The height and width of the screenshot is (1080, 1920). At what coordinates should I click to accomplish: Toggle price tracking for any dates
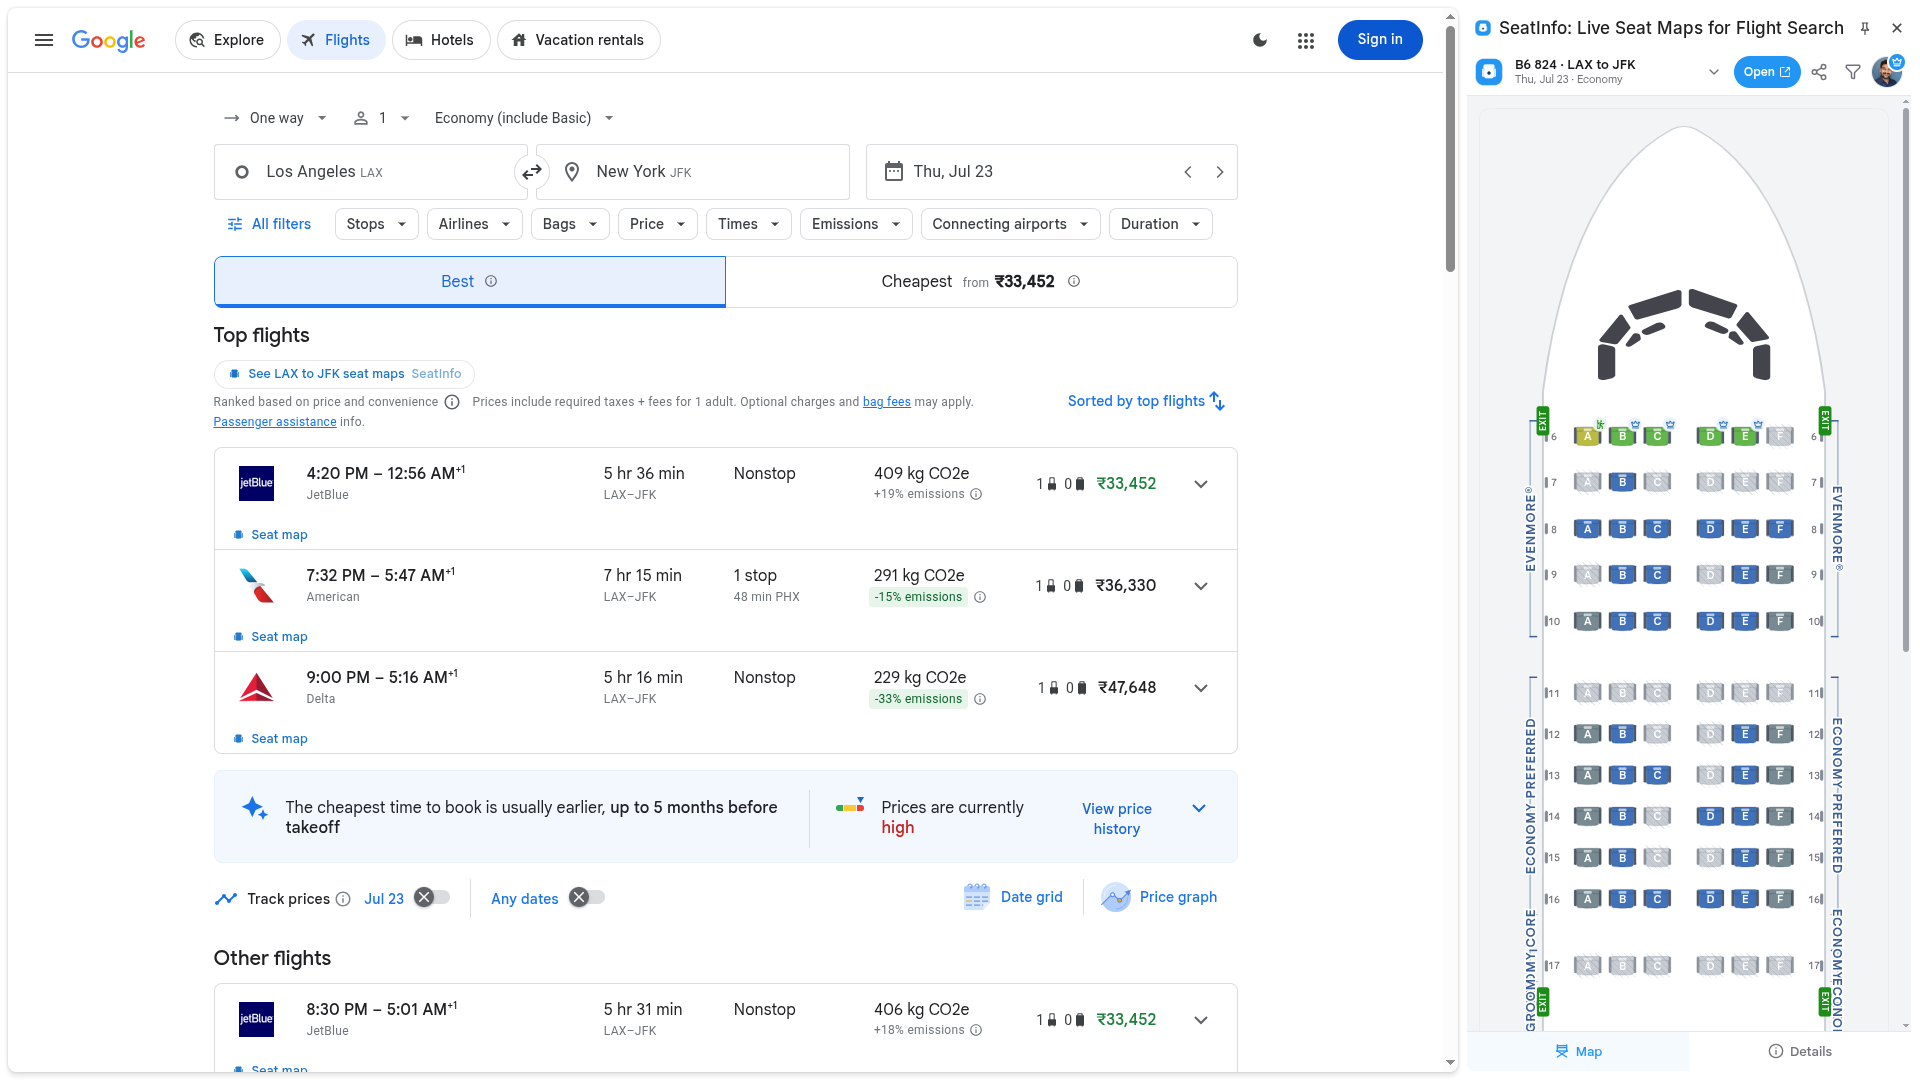pos(588,898)
